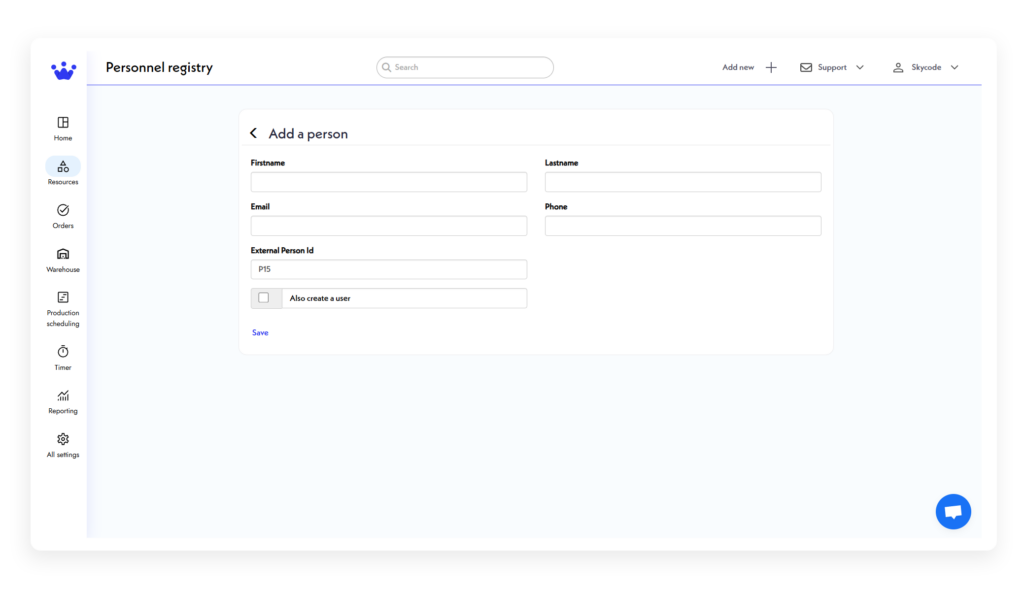Viewport: 1024px width, 589px height.
Task: Click into the Email field
Action: pos(389,225)
